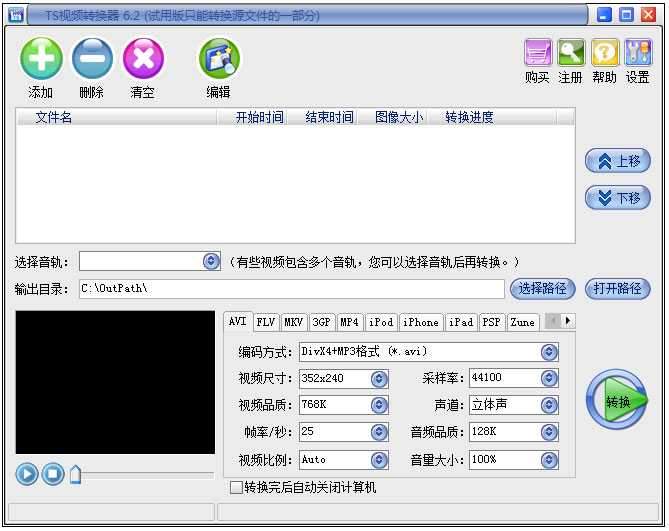Enable auto shutdown after conversion checkbox
The width and height of the screenshot is (669, 531).
click(x=236, y=487)
